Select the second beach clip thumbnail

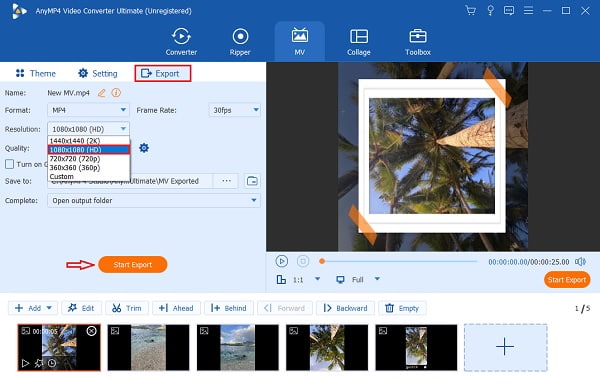click(148, 348)
